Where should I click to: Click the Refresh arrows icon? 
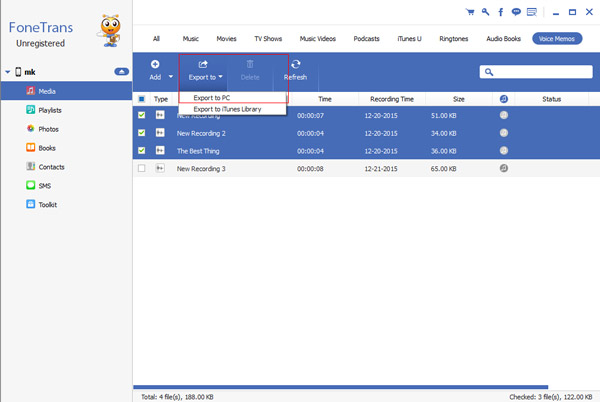295,64
